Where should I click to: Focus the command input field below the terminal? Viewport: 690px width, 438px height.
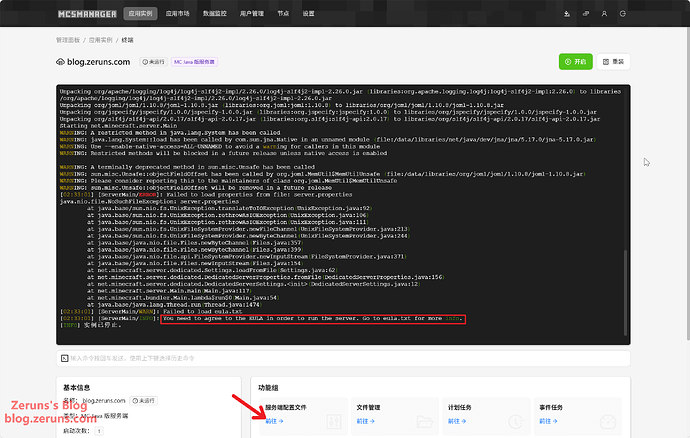coord(343,358)
